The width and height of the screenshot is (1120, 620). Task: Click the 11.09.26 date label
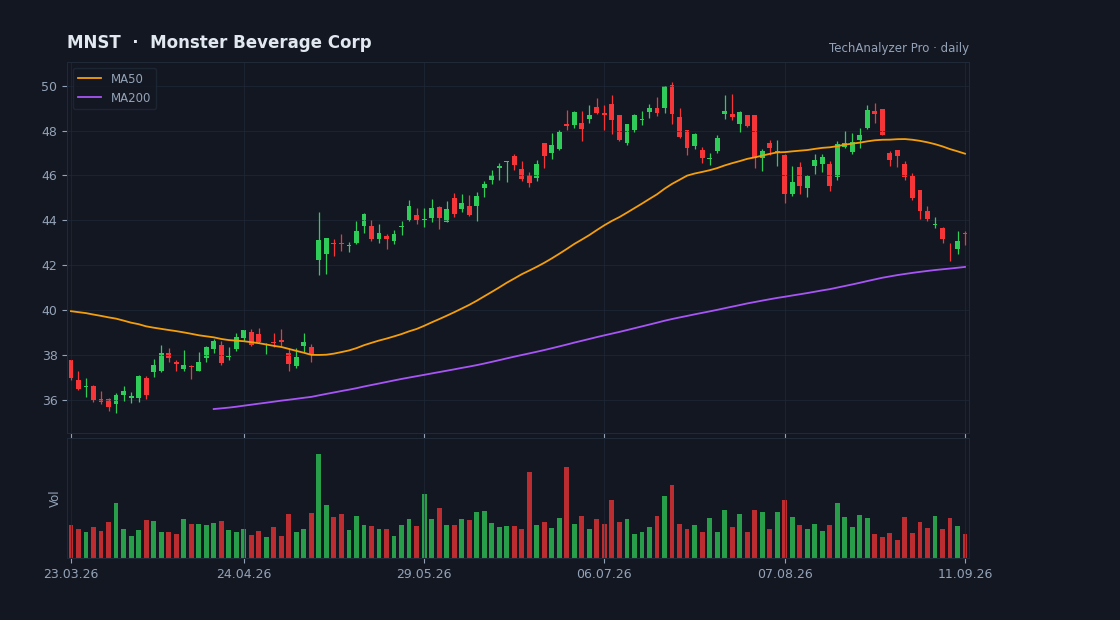click(x=965, y=574)
